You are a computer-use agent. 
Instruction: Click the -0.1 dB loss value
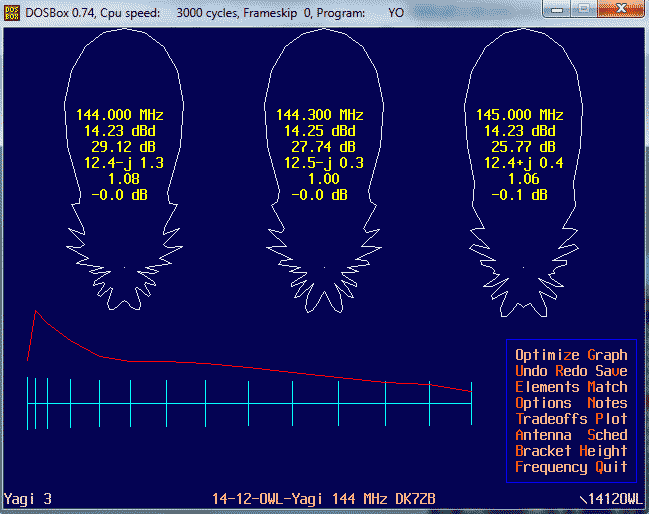[x=519, y=195]
